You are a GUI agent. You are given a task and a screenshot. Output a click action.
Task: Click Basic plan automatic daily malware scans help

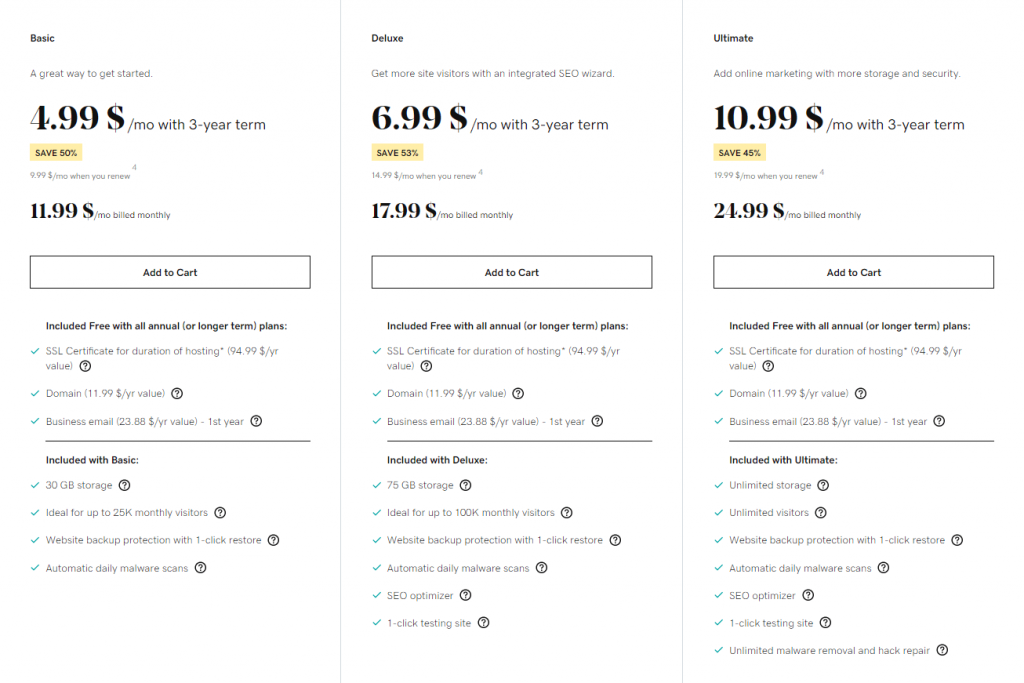tap(200, 567)
